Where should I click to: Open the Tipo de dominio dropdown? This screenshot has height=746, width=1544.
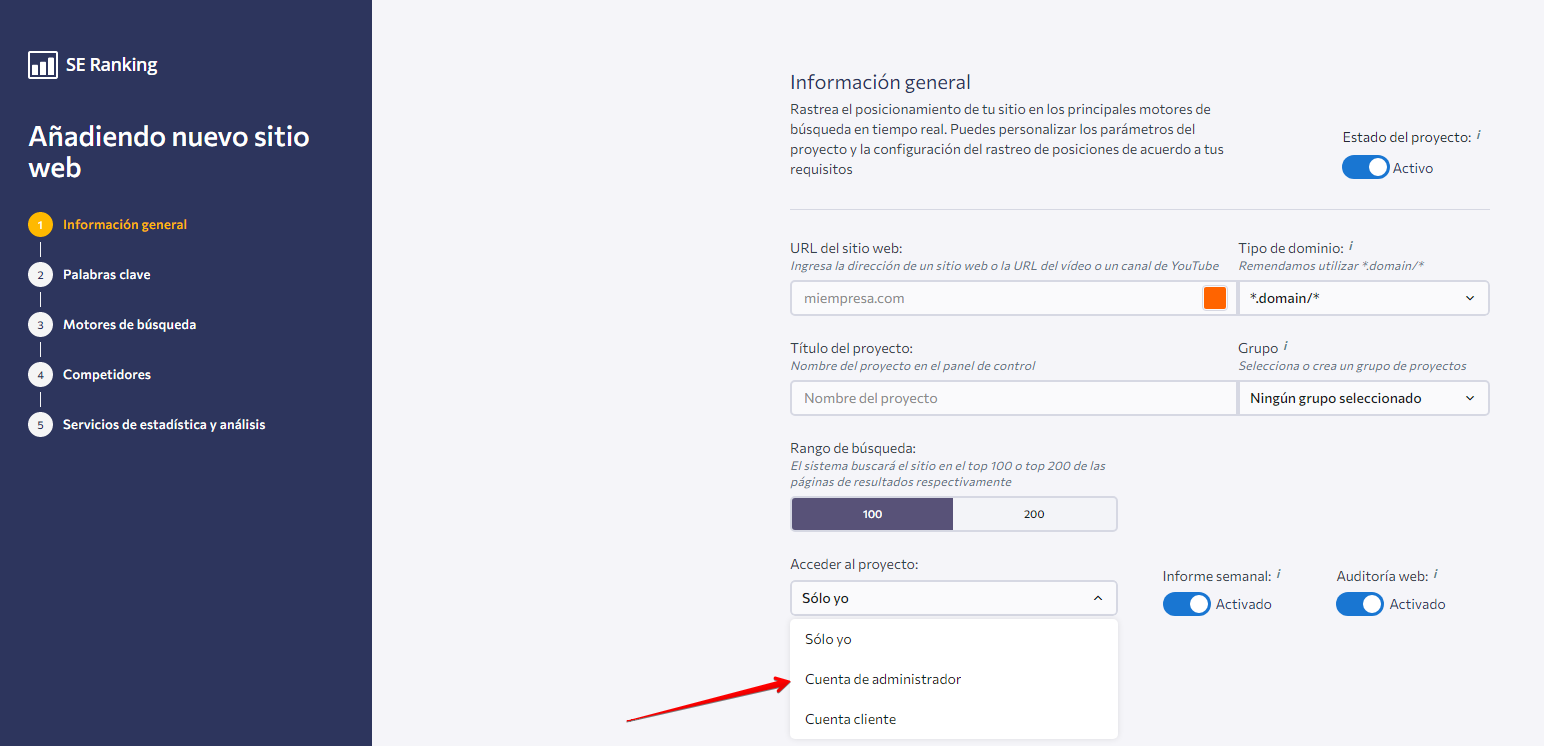tap(1363, 298)
